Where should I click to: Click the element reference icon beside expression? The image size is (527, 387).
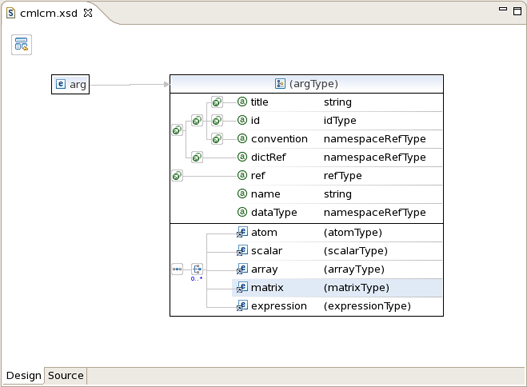click(242, 306)
